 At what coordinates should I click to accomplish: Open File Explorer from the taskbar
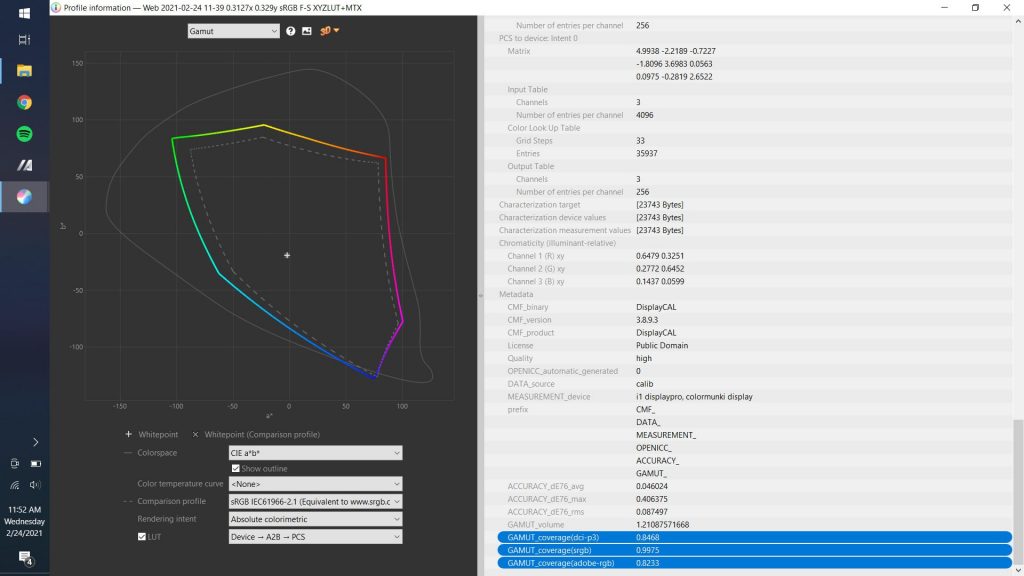(x=24, y=71)
